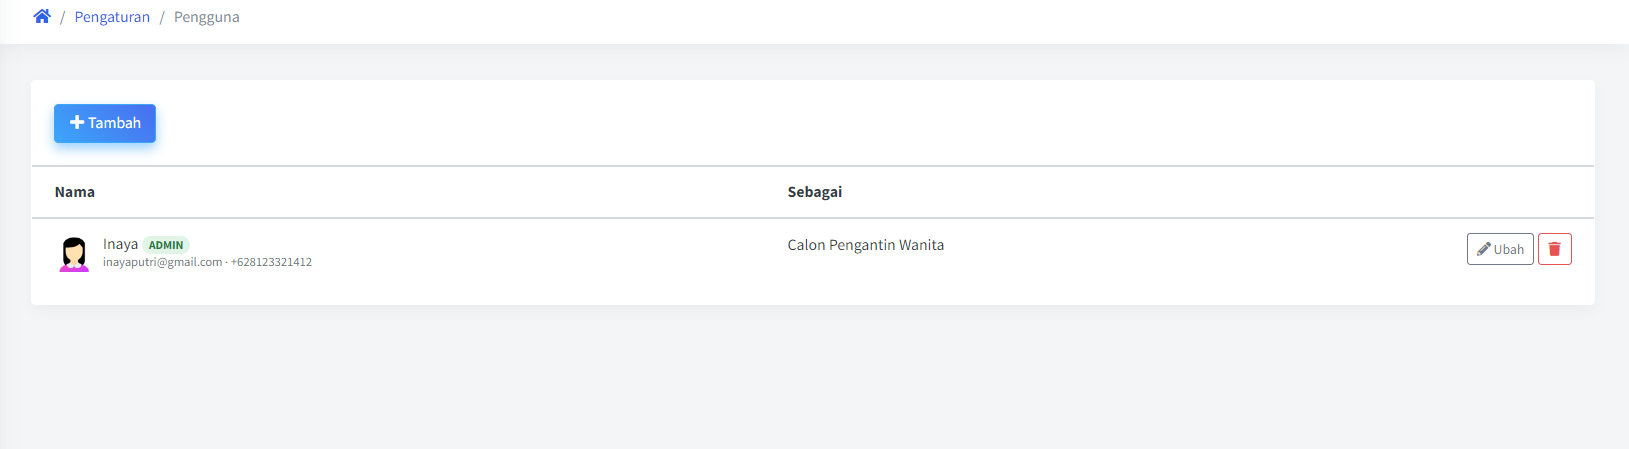Click the slash separator after the home icon
The height and width of the screenshot is (449, 1629).
coord(62,17)
